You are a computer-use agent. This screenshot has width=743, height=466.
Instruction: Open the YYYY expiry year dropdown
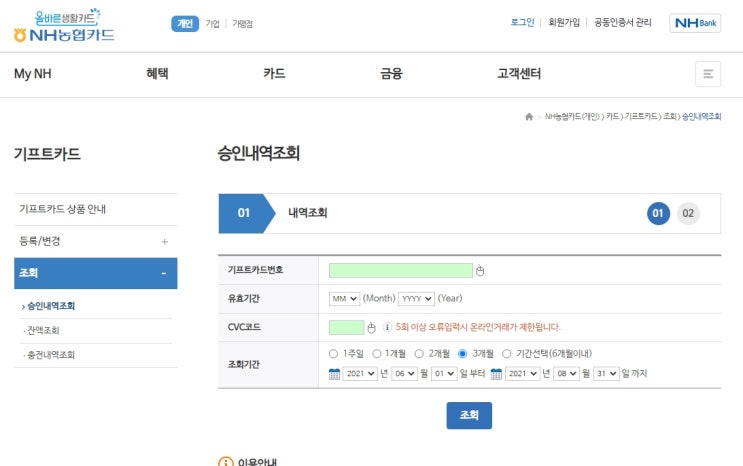click(417, 299)
